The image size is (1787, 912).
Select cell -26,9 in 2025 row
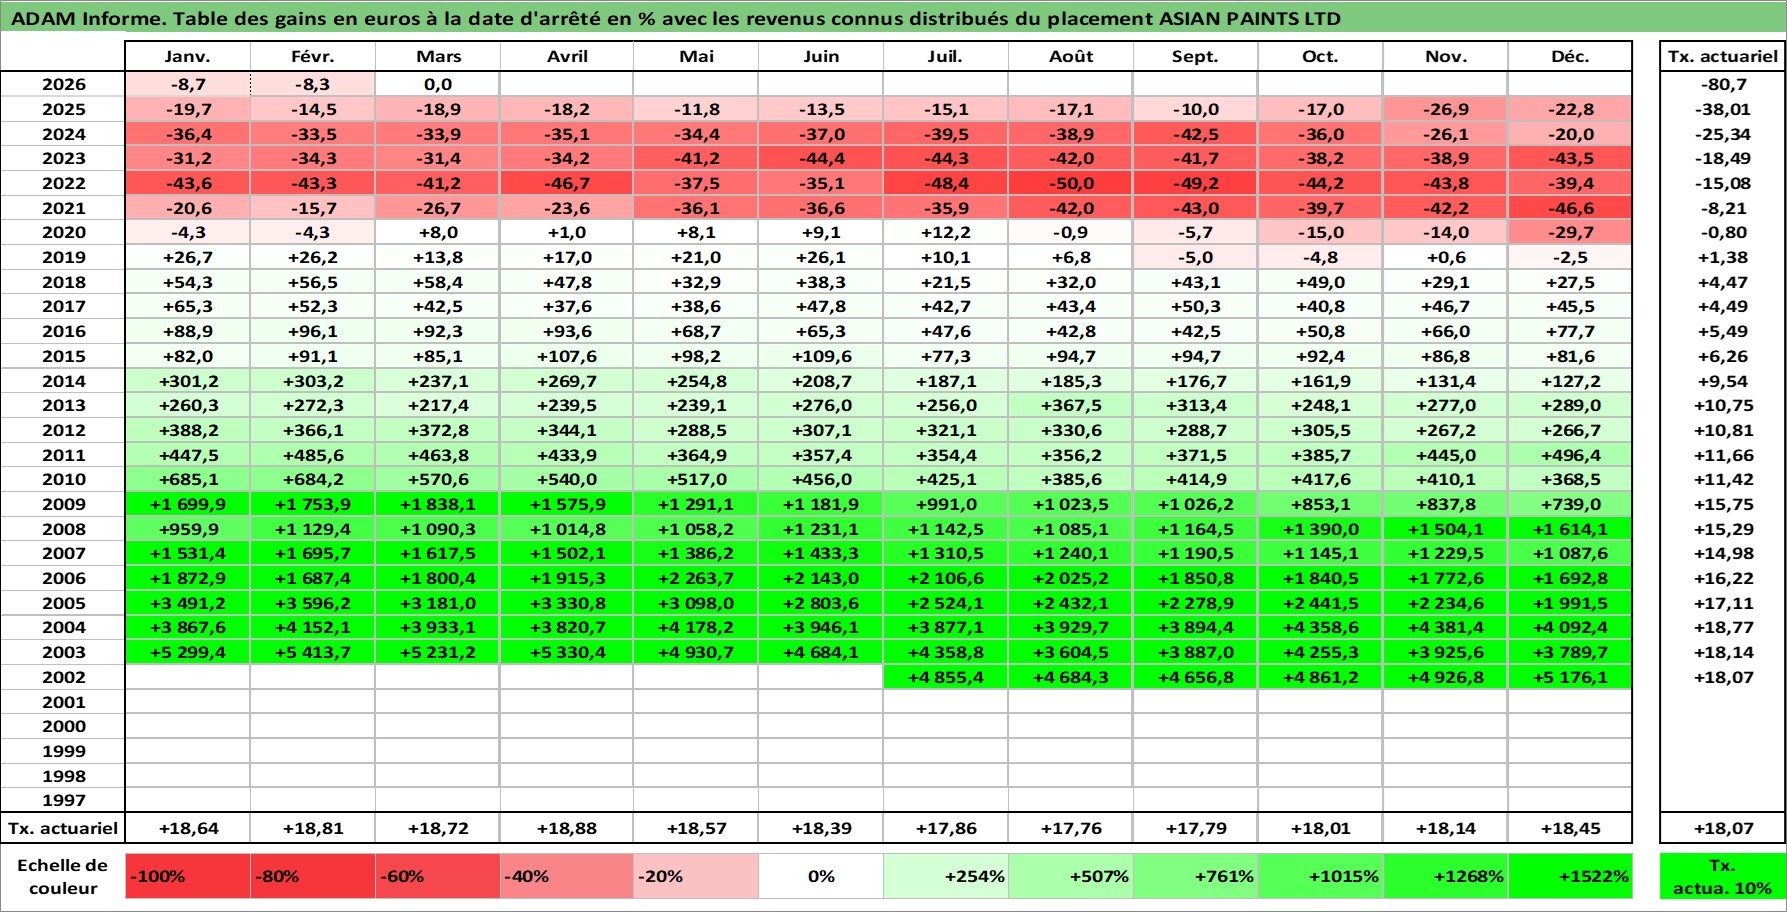[x=1445, y=109]
